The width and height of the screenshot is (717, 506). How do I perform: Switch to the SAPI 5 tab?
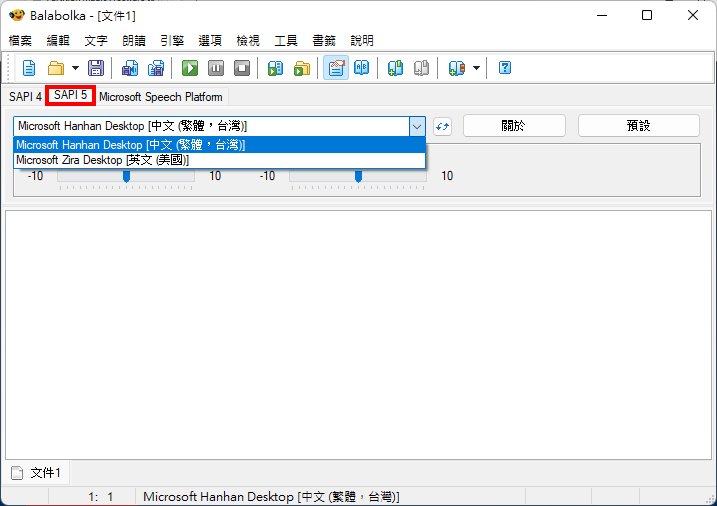(x=70, y=95)
